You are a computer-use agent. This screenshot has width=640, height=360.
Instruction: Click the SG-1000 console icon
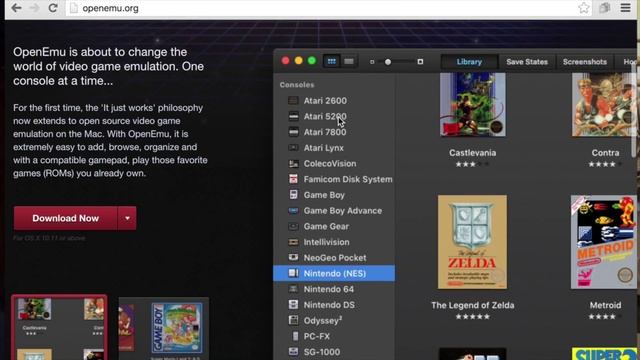(x=293, y=351)
